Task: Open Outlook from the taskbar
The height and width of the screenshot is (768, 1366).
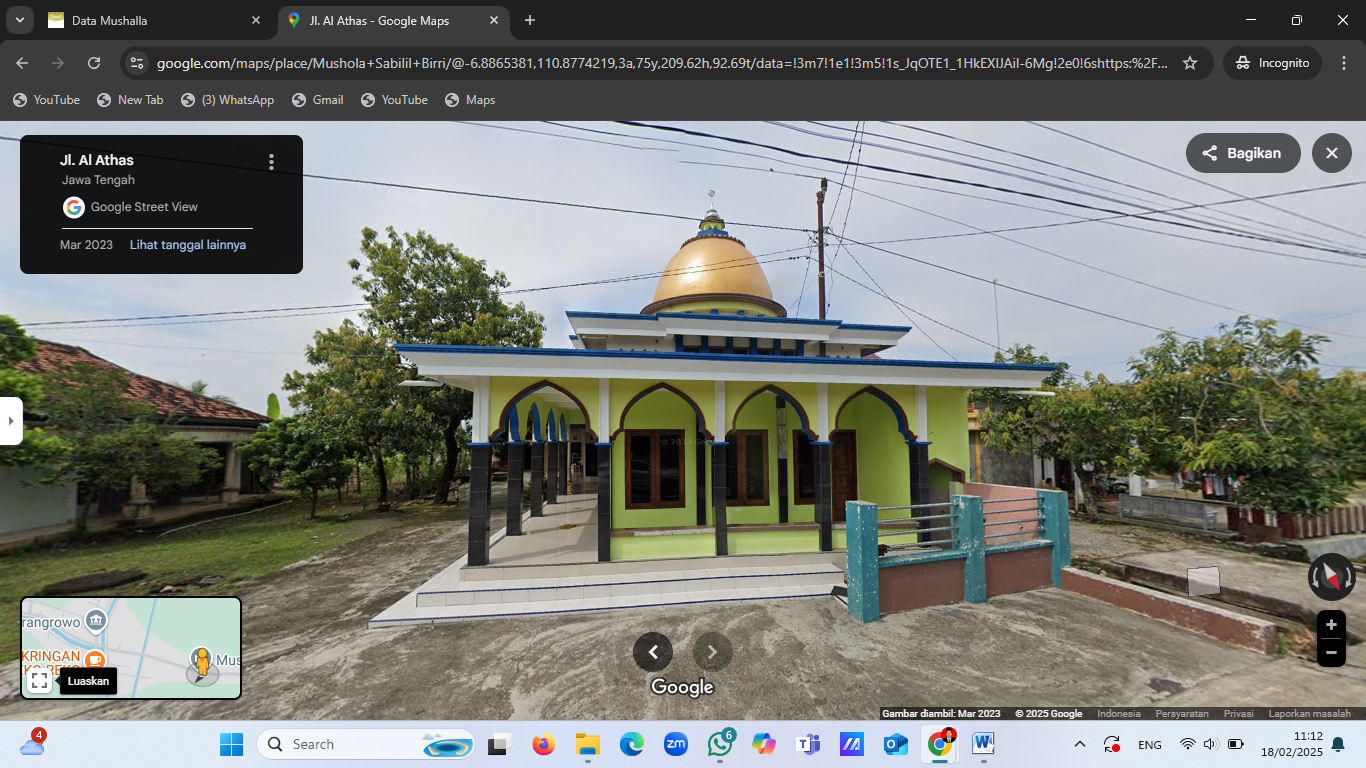Action: [895, 744]
